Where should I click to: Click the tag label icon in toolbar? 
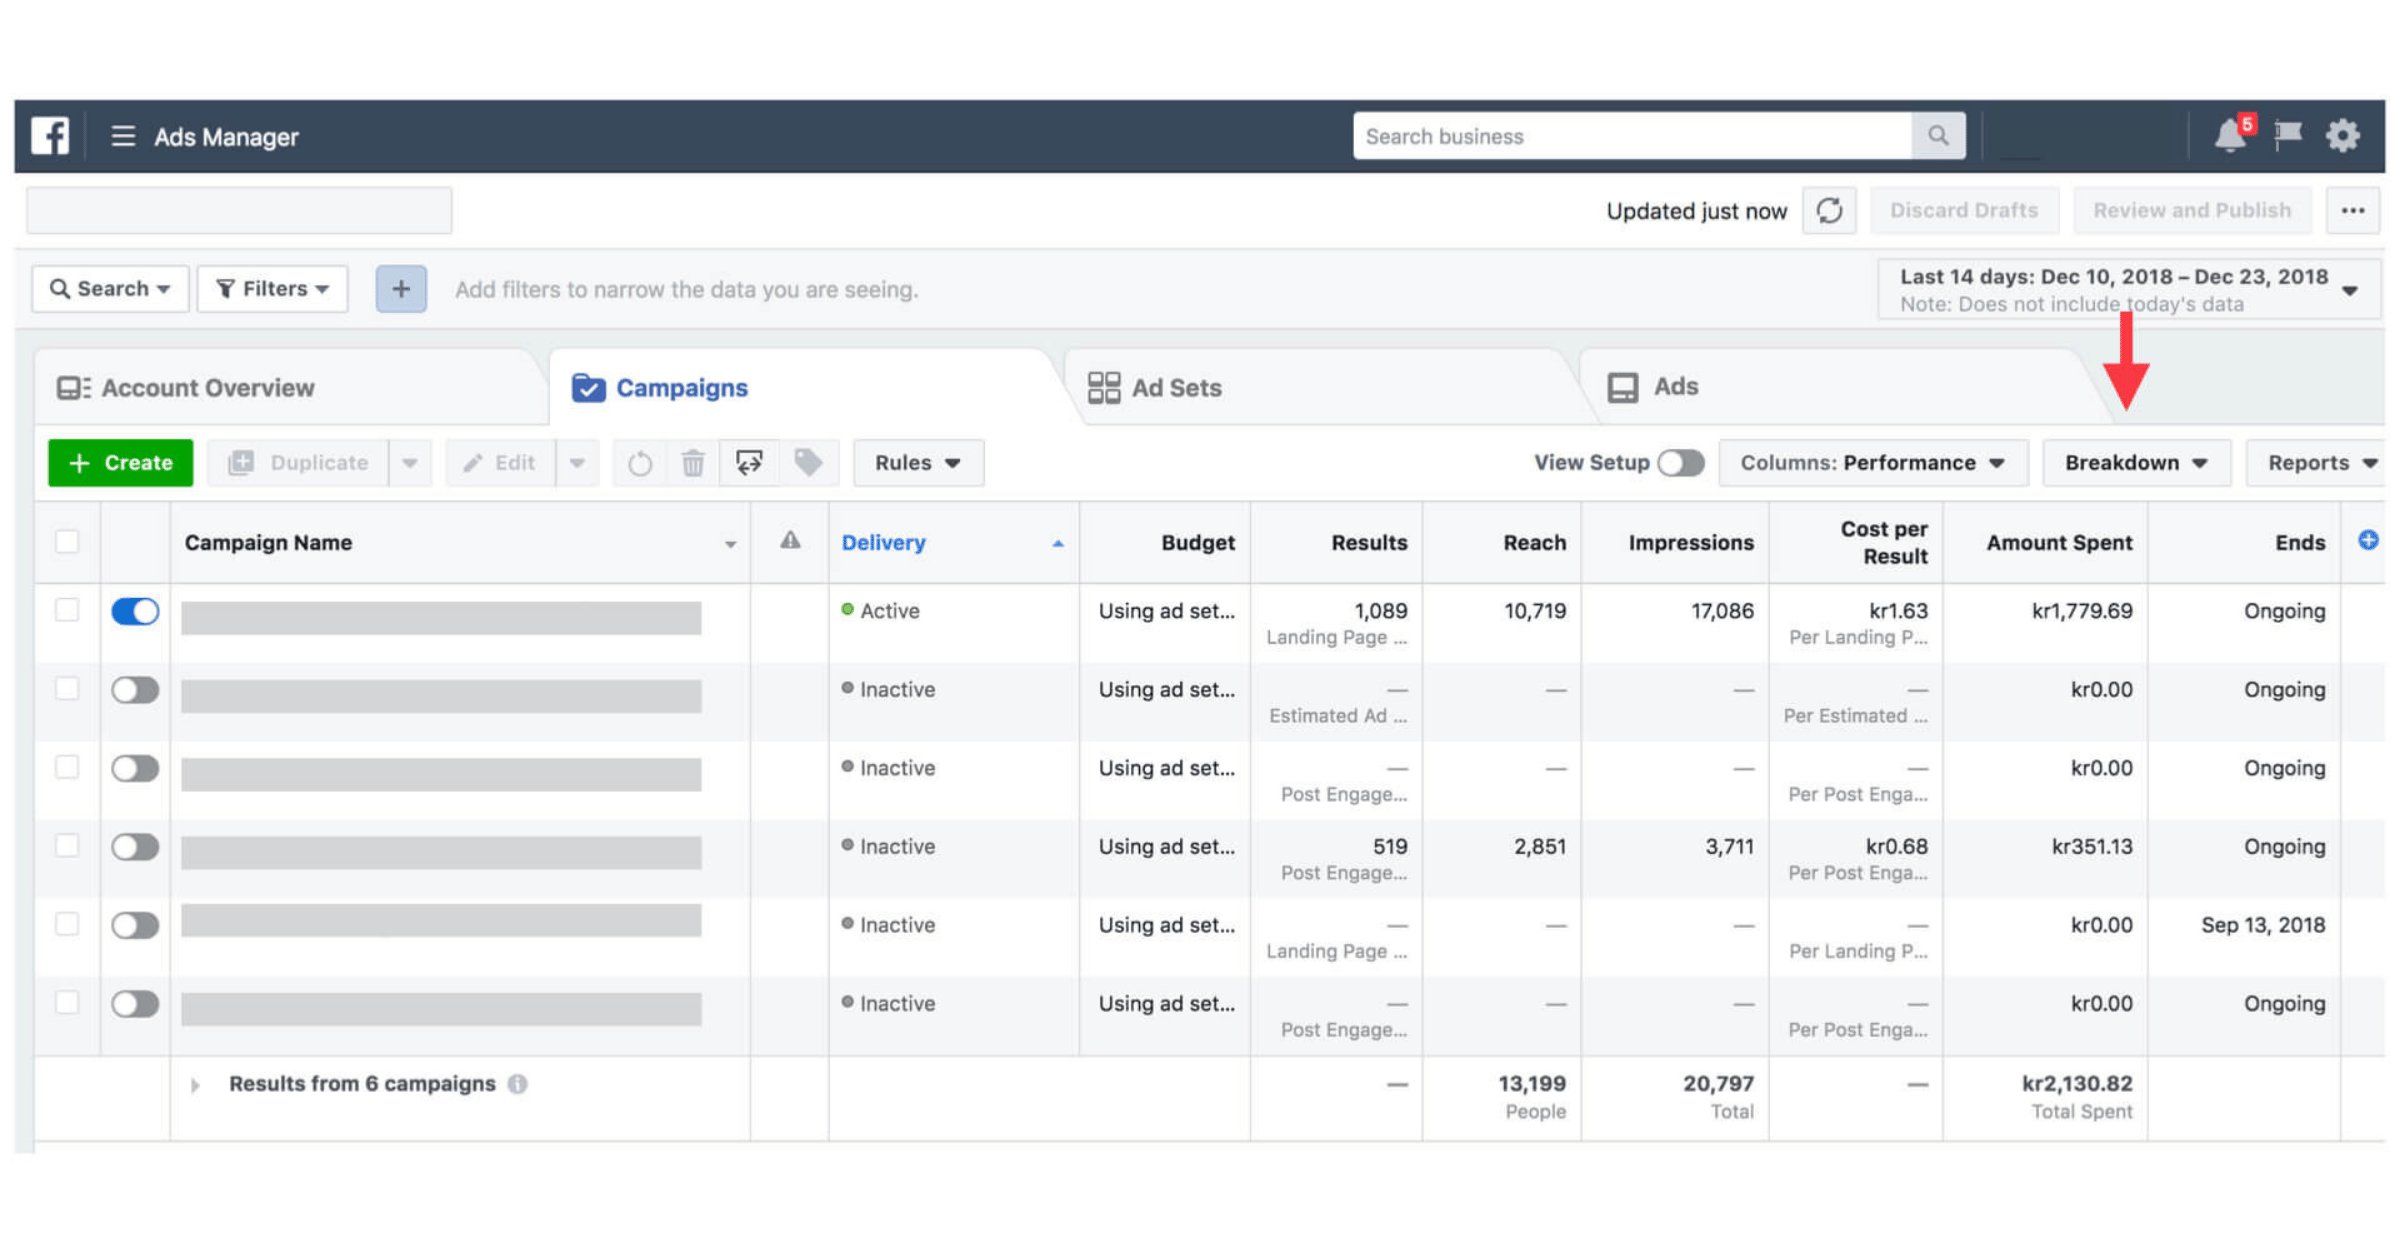(808, 463)
